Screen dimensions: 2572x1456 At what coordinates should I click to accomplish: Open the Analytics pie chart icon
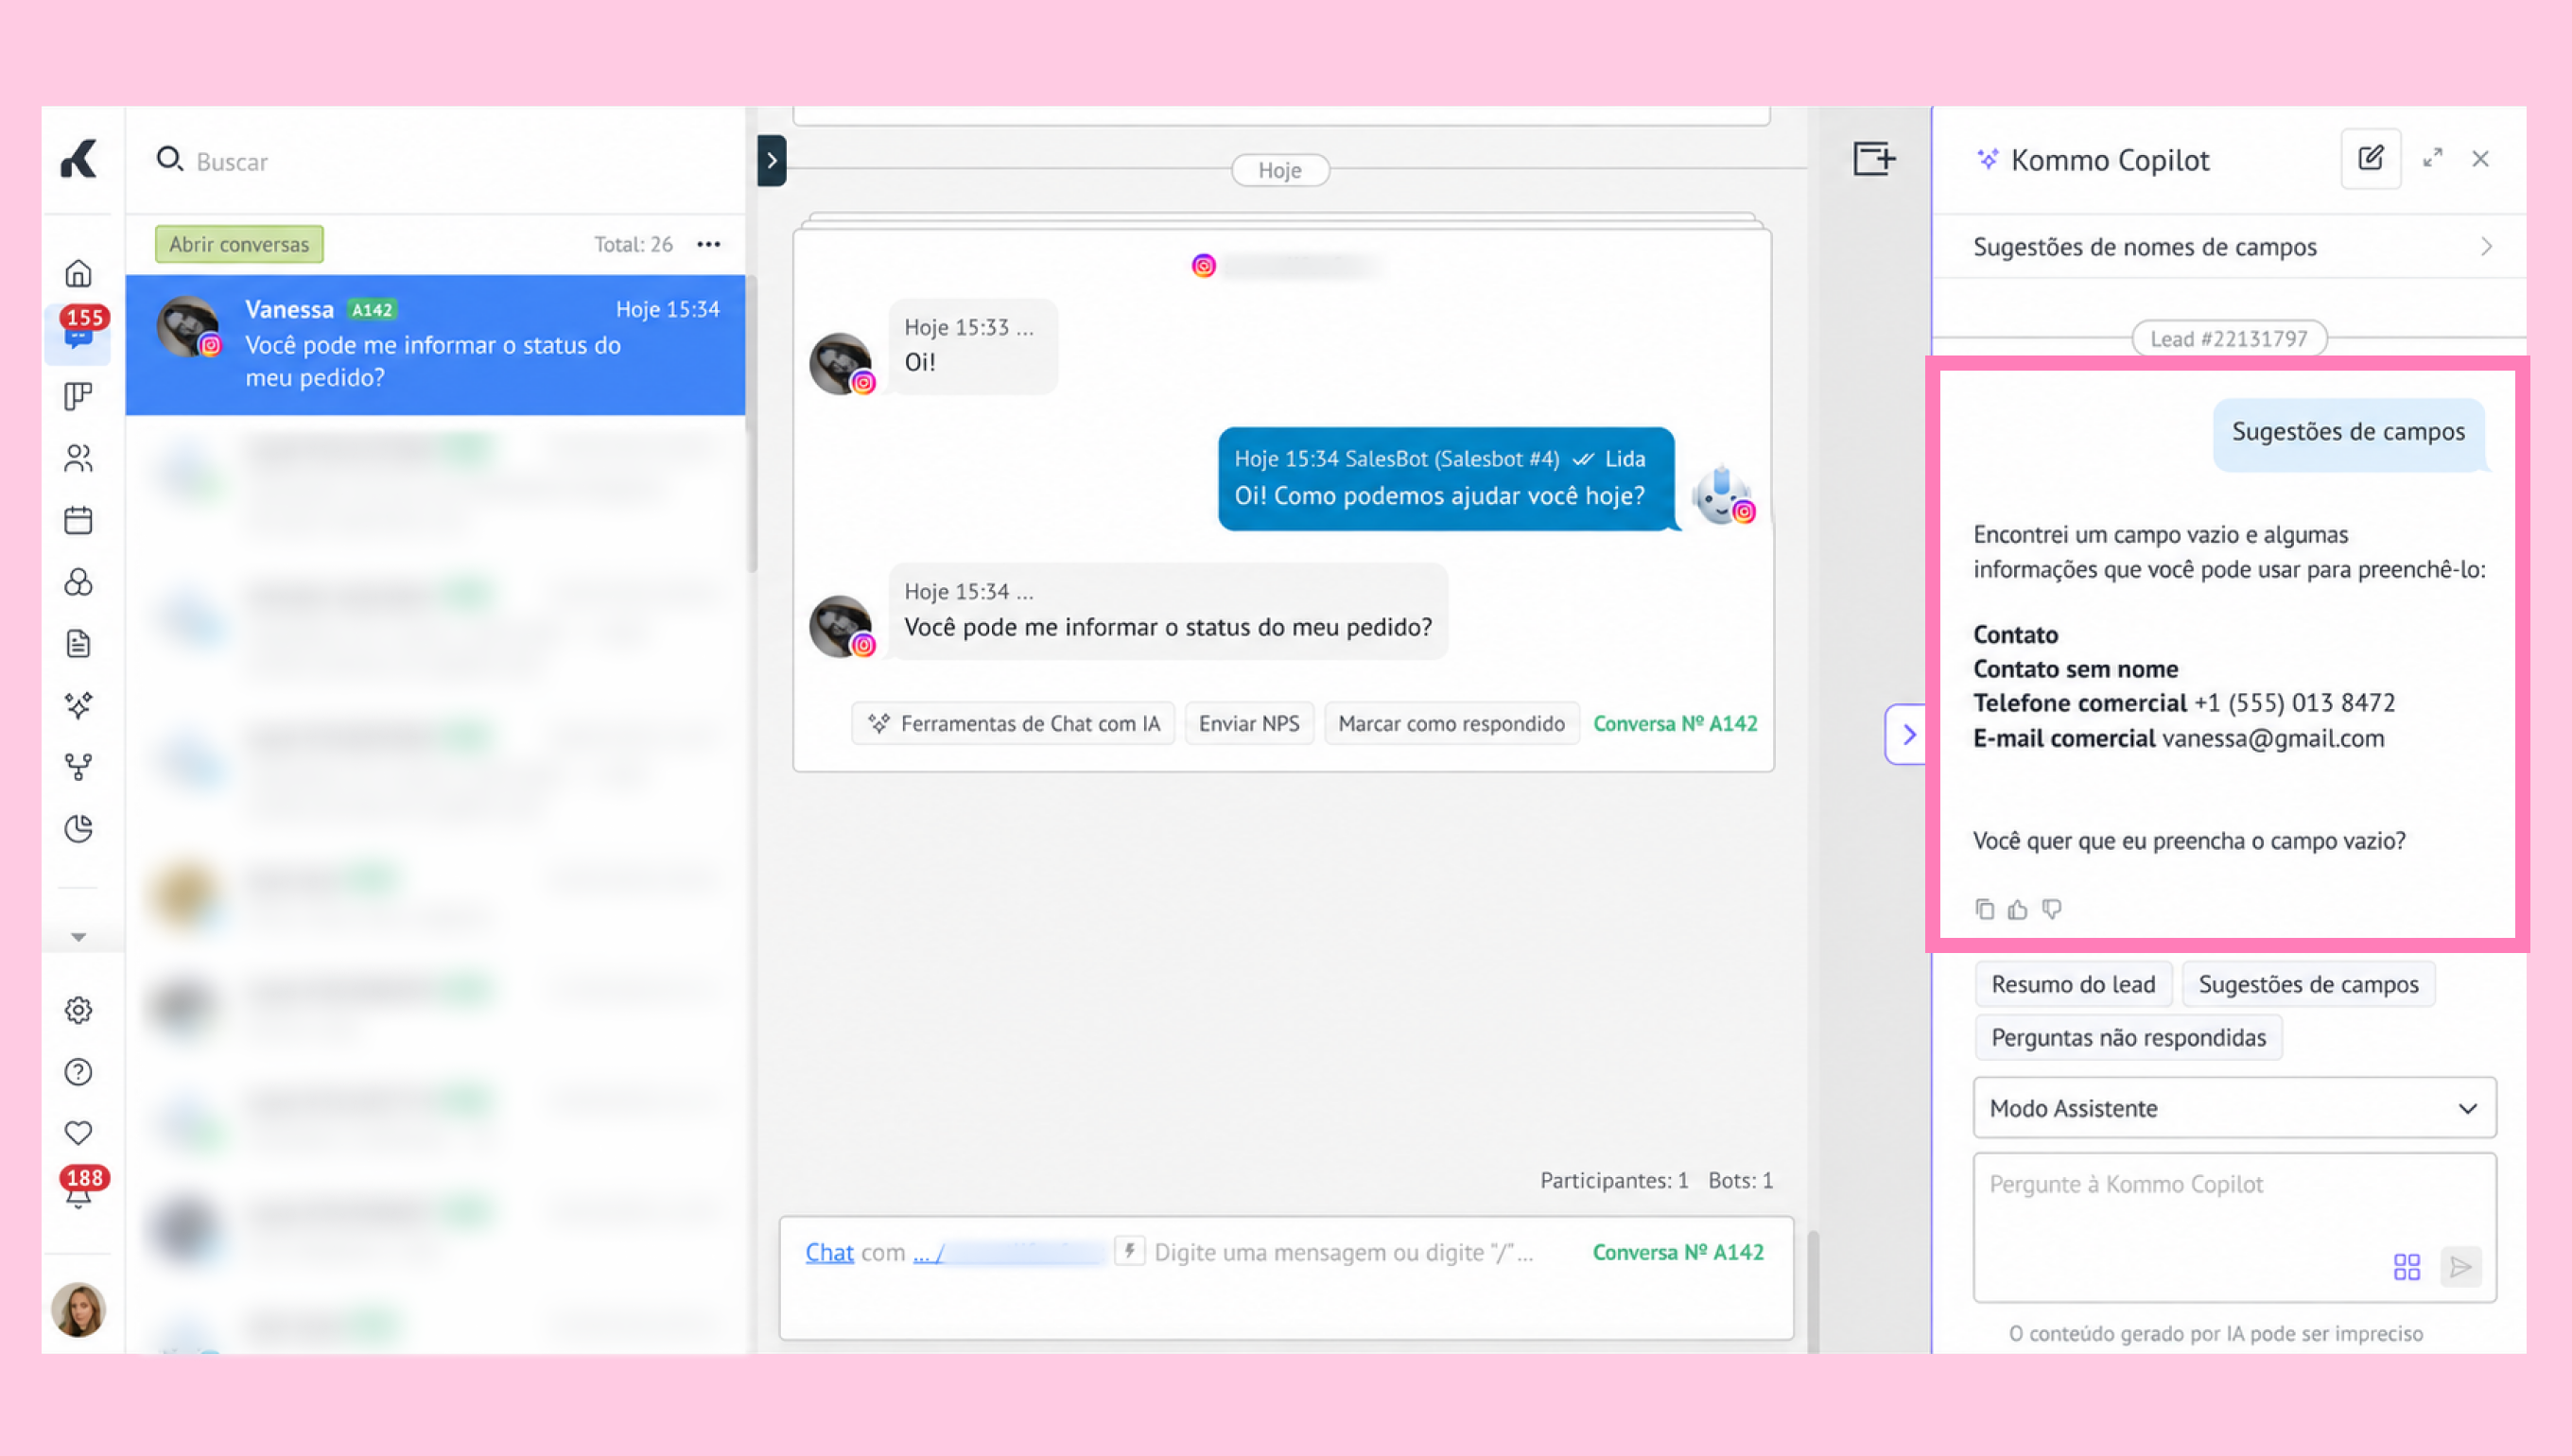pyautogui.click(x=78, y=828)
